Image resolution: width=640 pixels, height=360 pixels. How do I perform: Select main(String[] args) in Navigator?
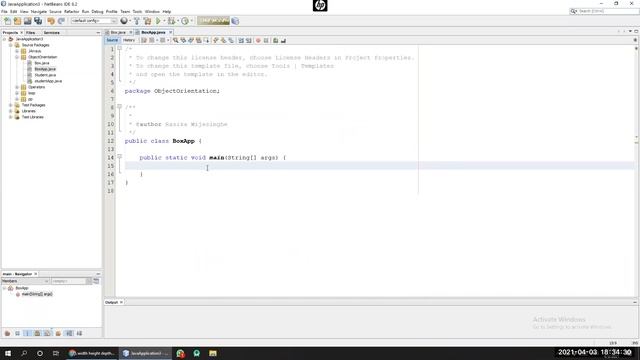[x=37, y=294]
